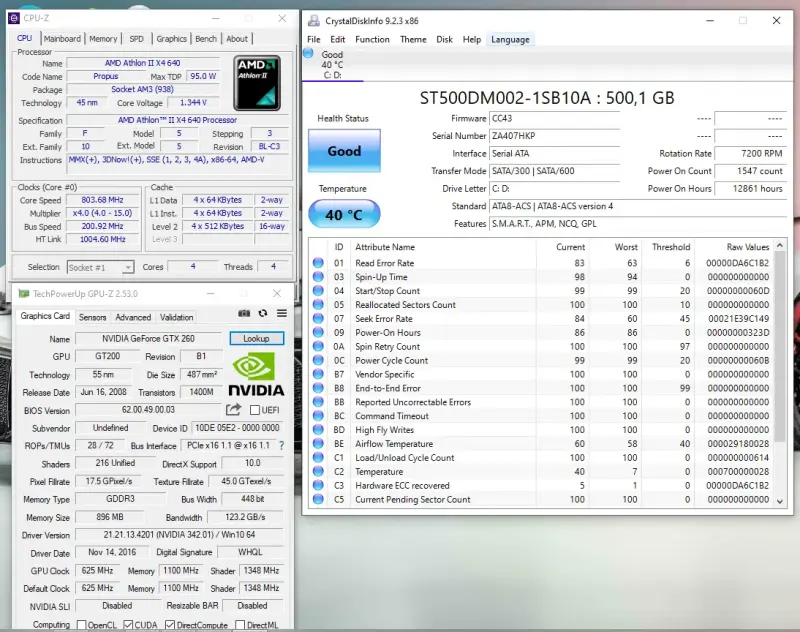Click status orb for Reallocated Sectors Count

click(318, 305)
